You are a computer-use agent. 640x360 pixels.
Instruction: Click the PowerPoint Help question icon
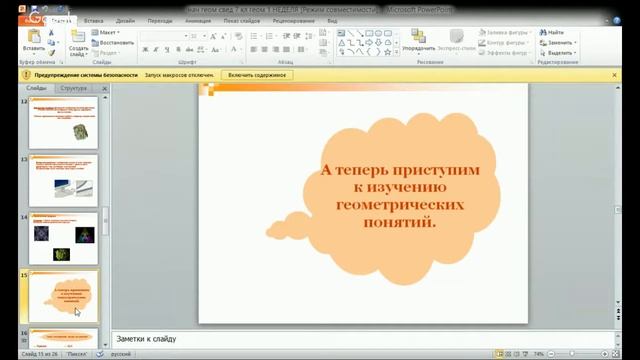click(617, 20)
